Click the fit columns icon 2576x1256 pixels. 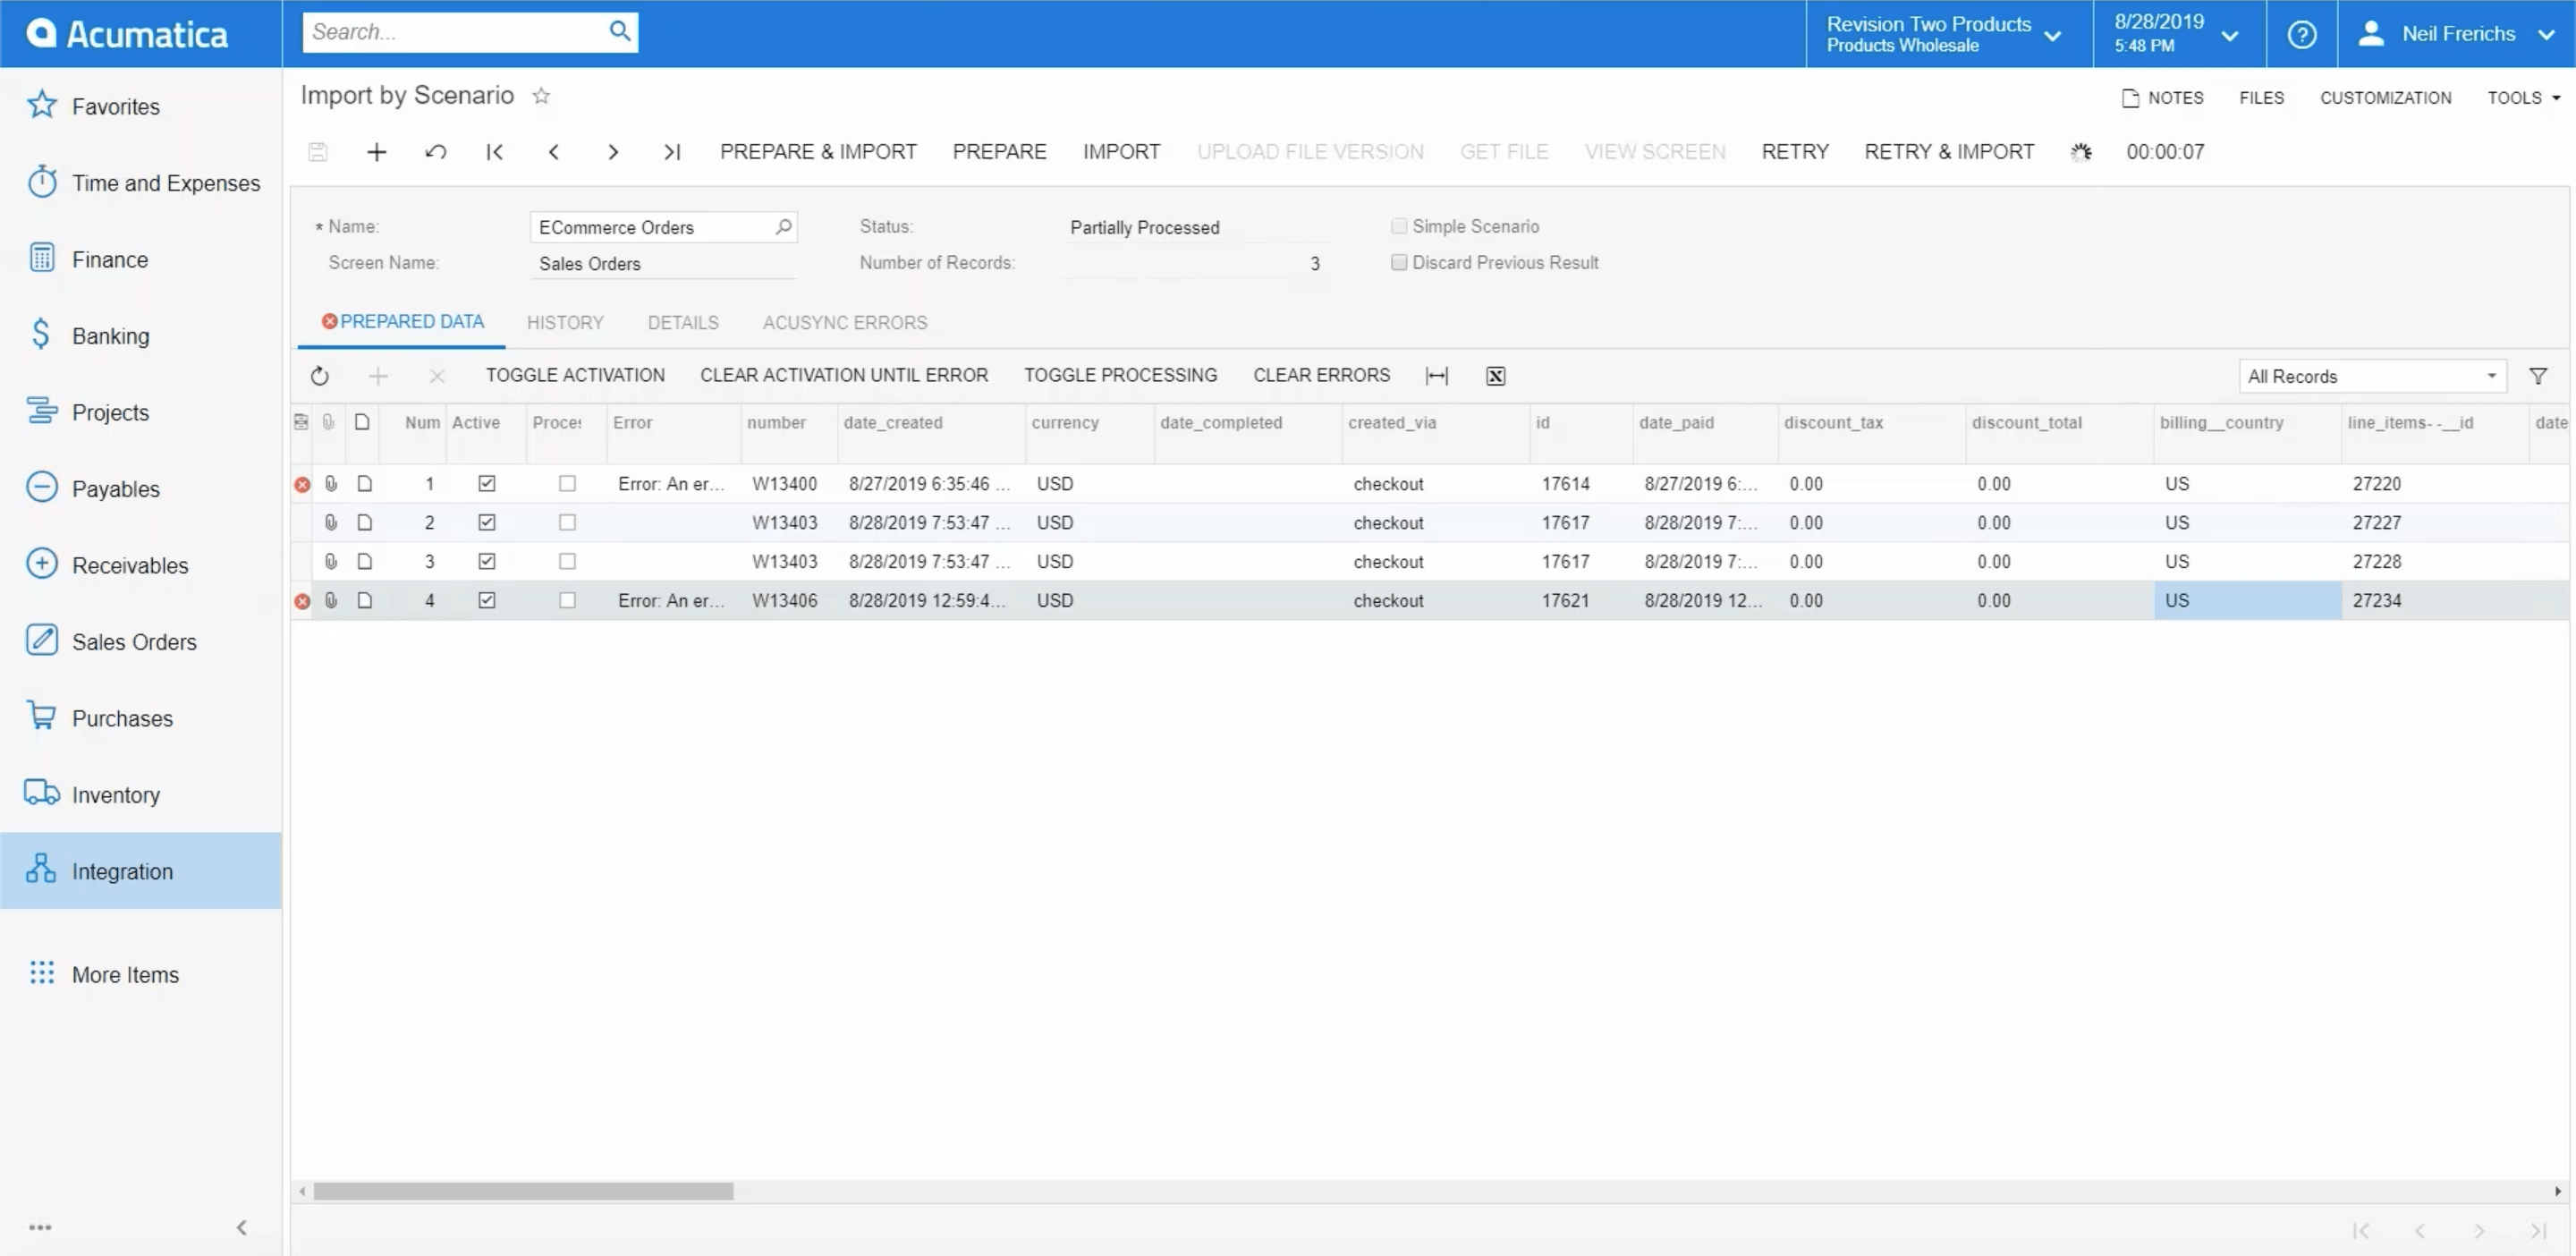1436,375
